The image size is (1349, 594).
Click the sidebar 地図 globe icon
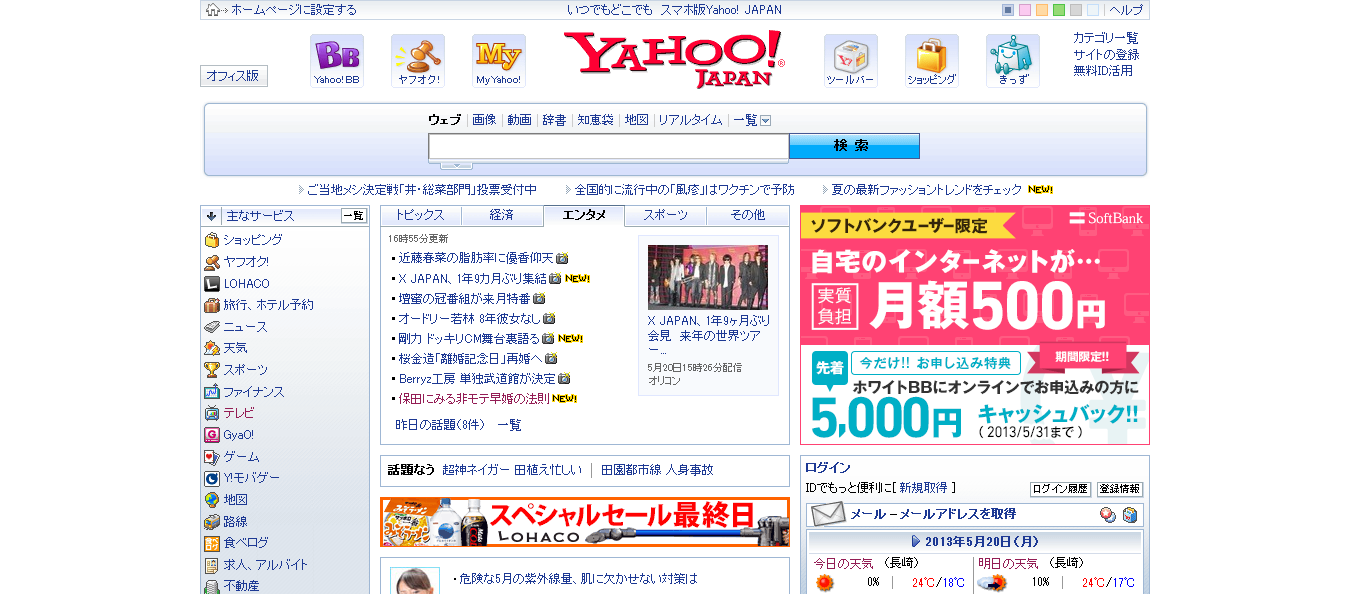pos(212,500)
